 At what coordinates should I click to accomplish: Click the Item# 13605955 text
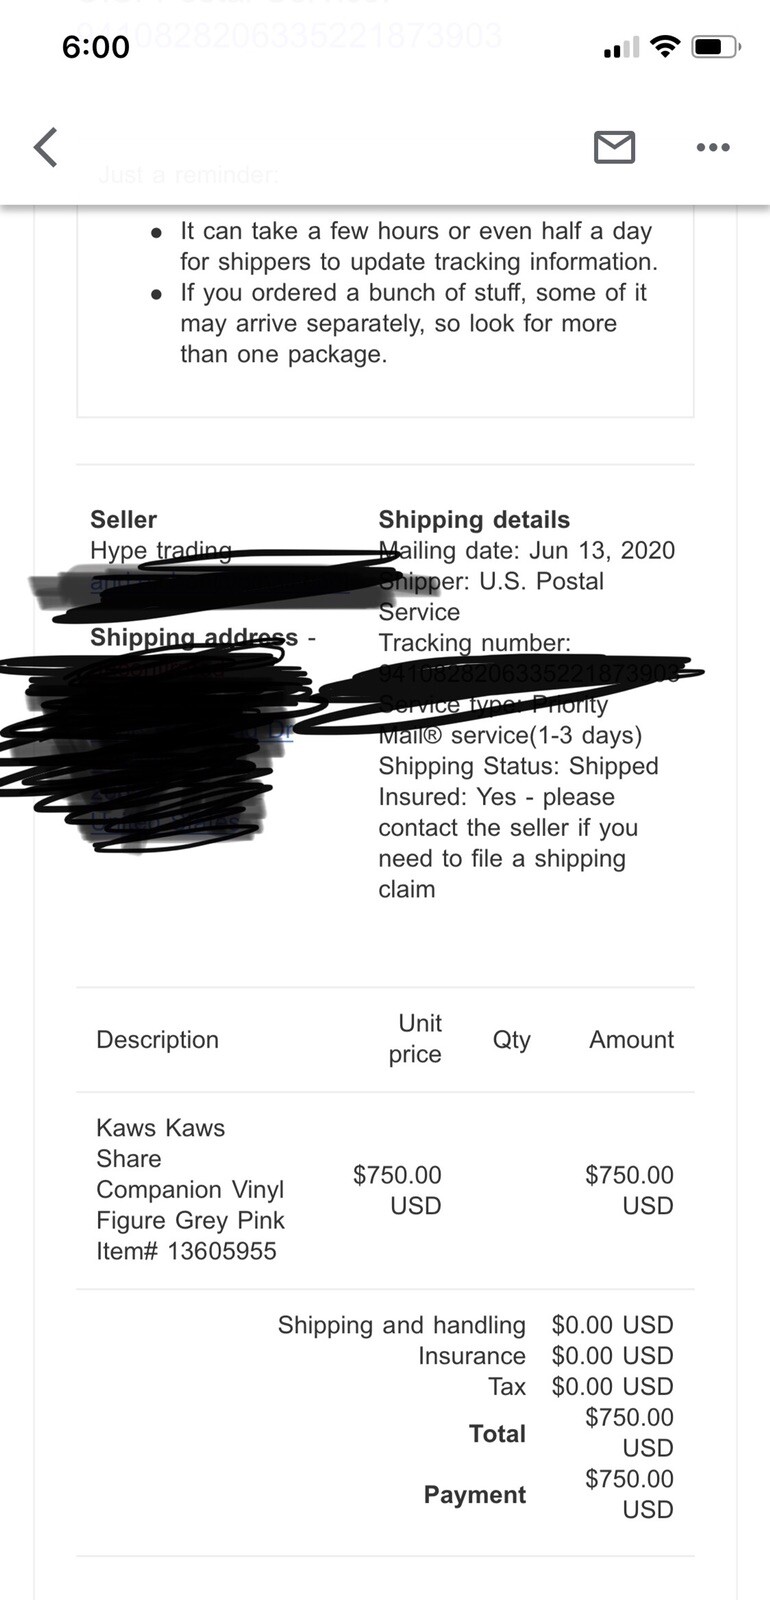186,1251
